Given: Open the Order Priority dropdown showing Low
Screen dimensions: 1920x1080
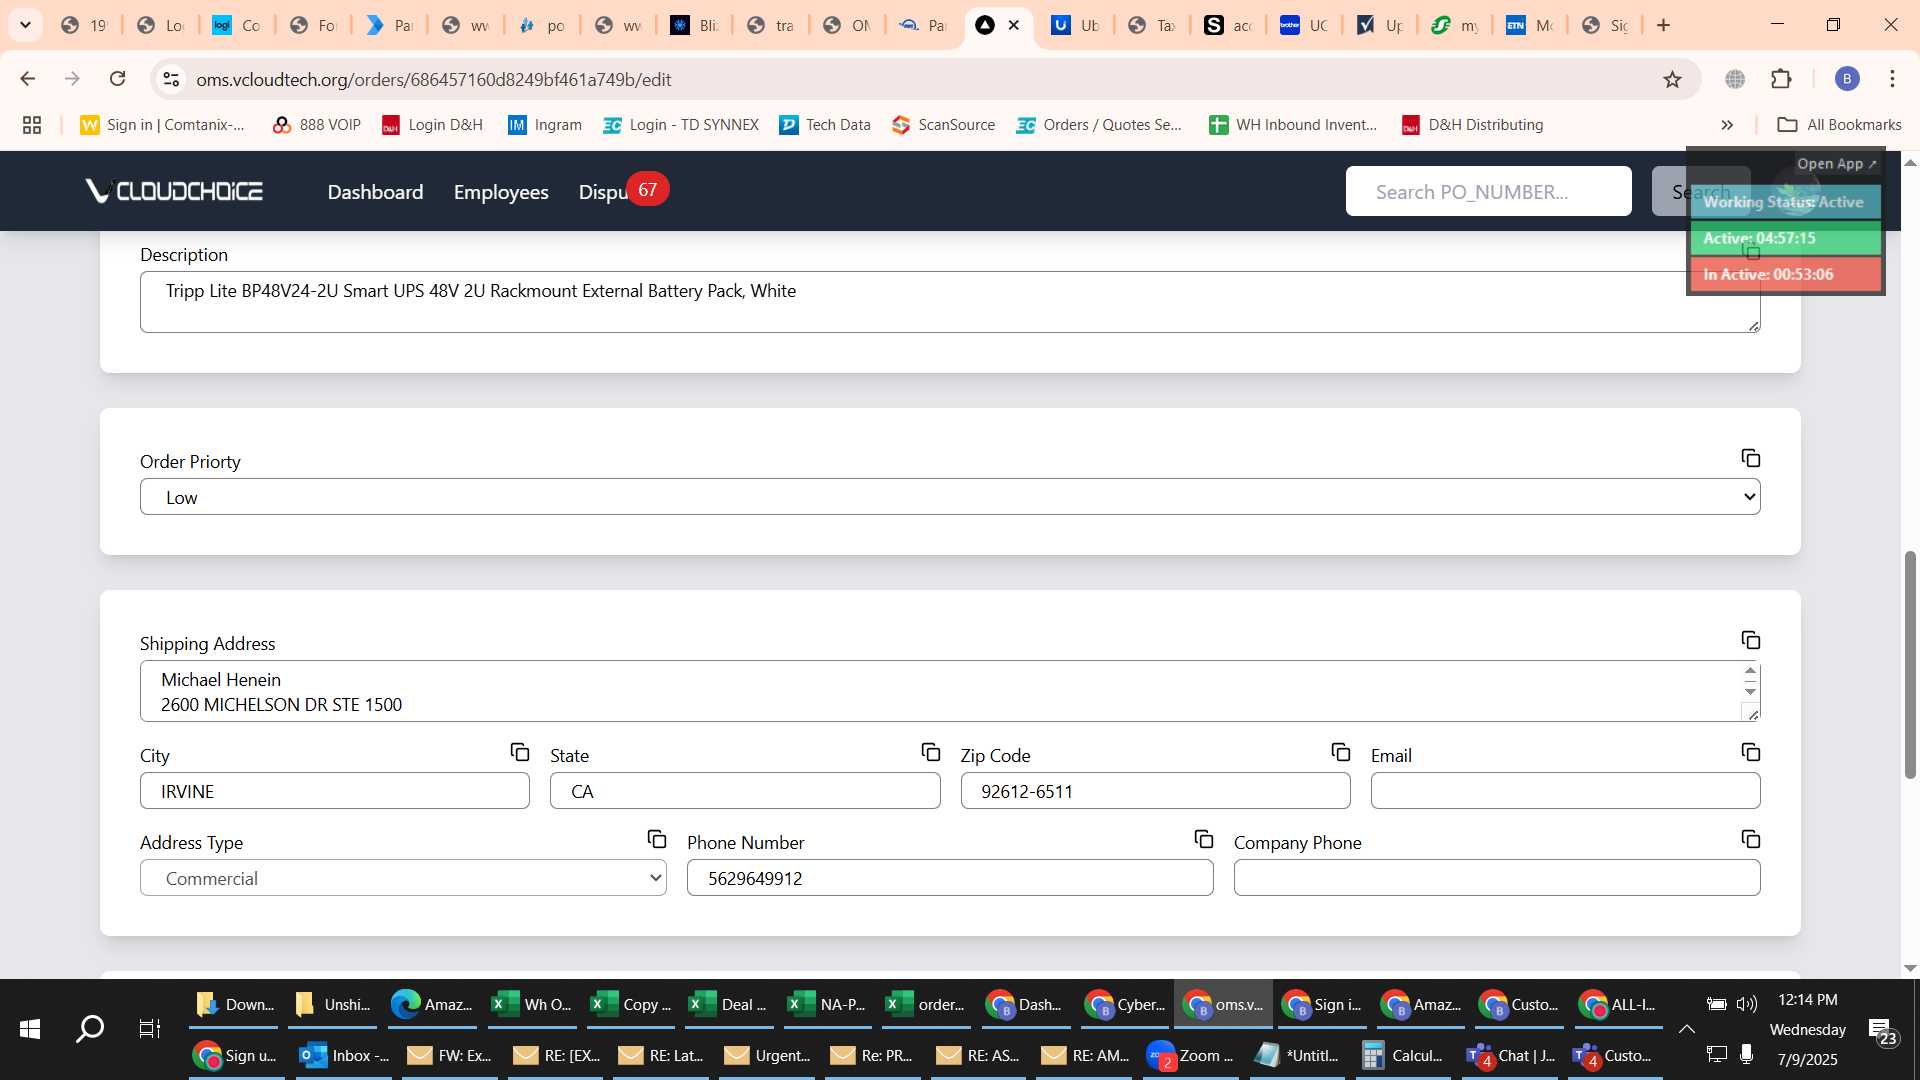Looking at the screenshot, I should click(x=950, y=497).
